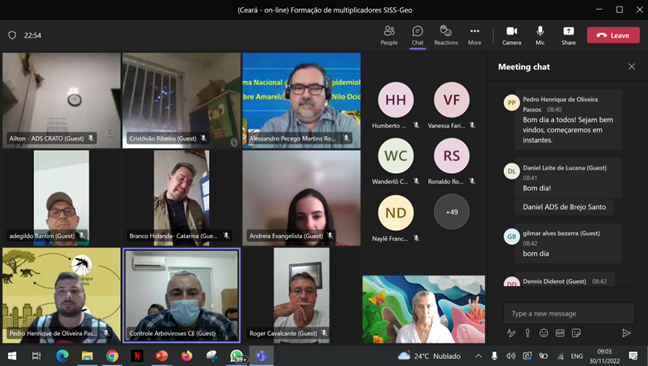Open the Teams app in taskbar

click(261, 356)
